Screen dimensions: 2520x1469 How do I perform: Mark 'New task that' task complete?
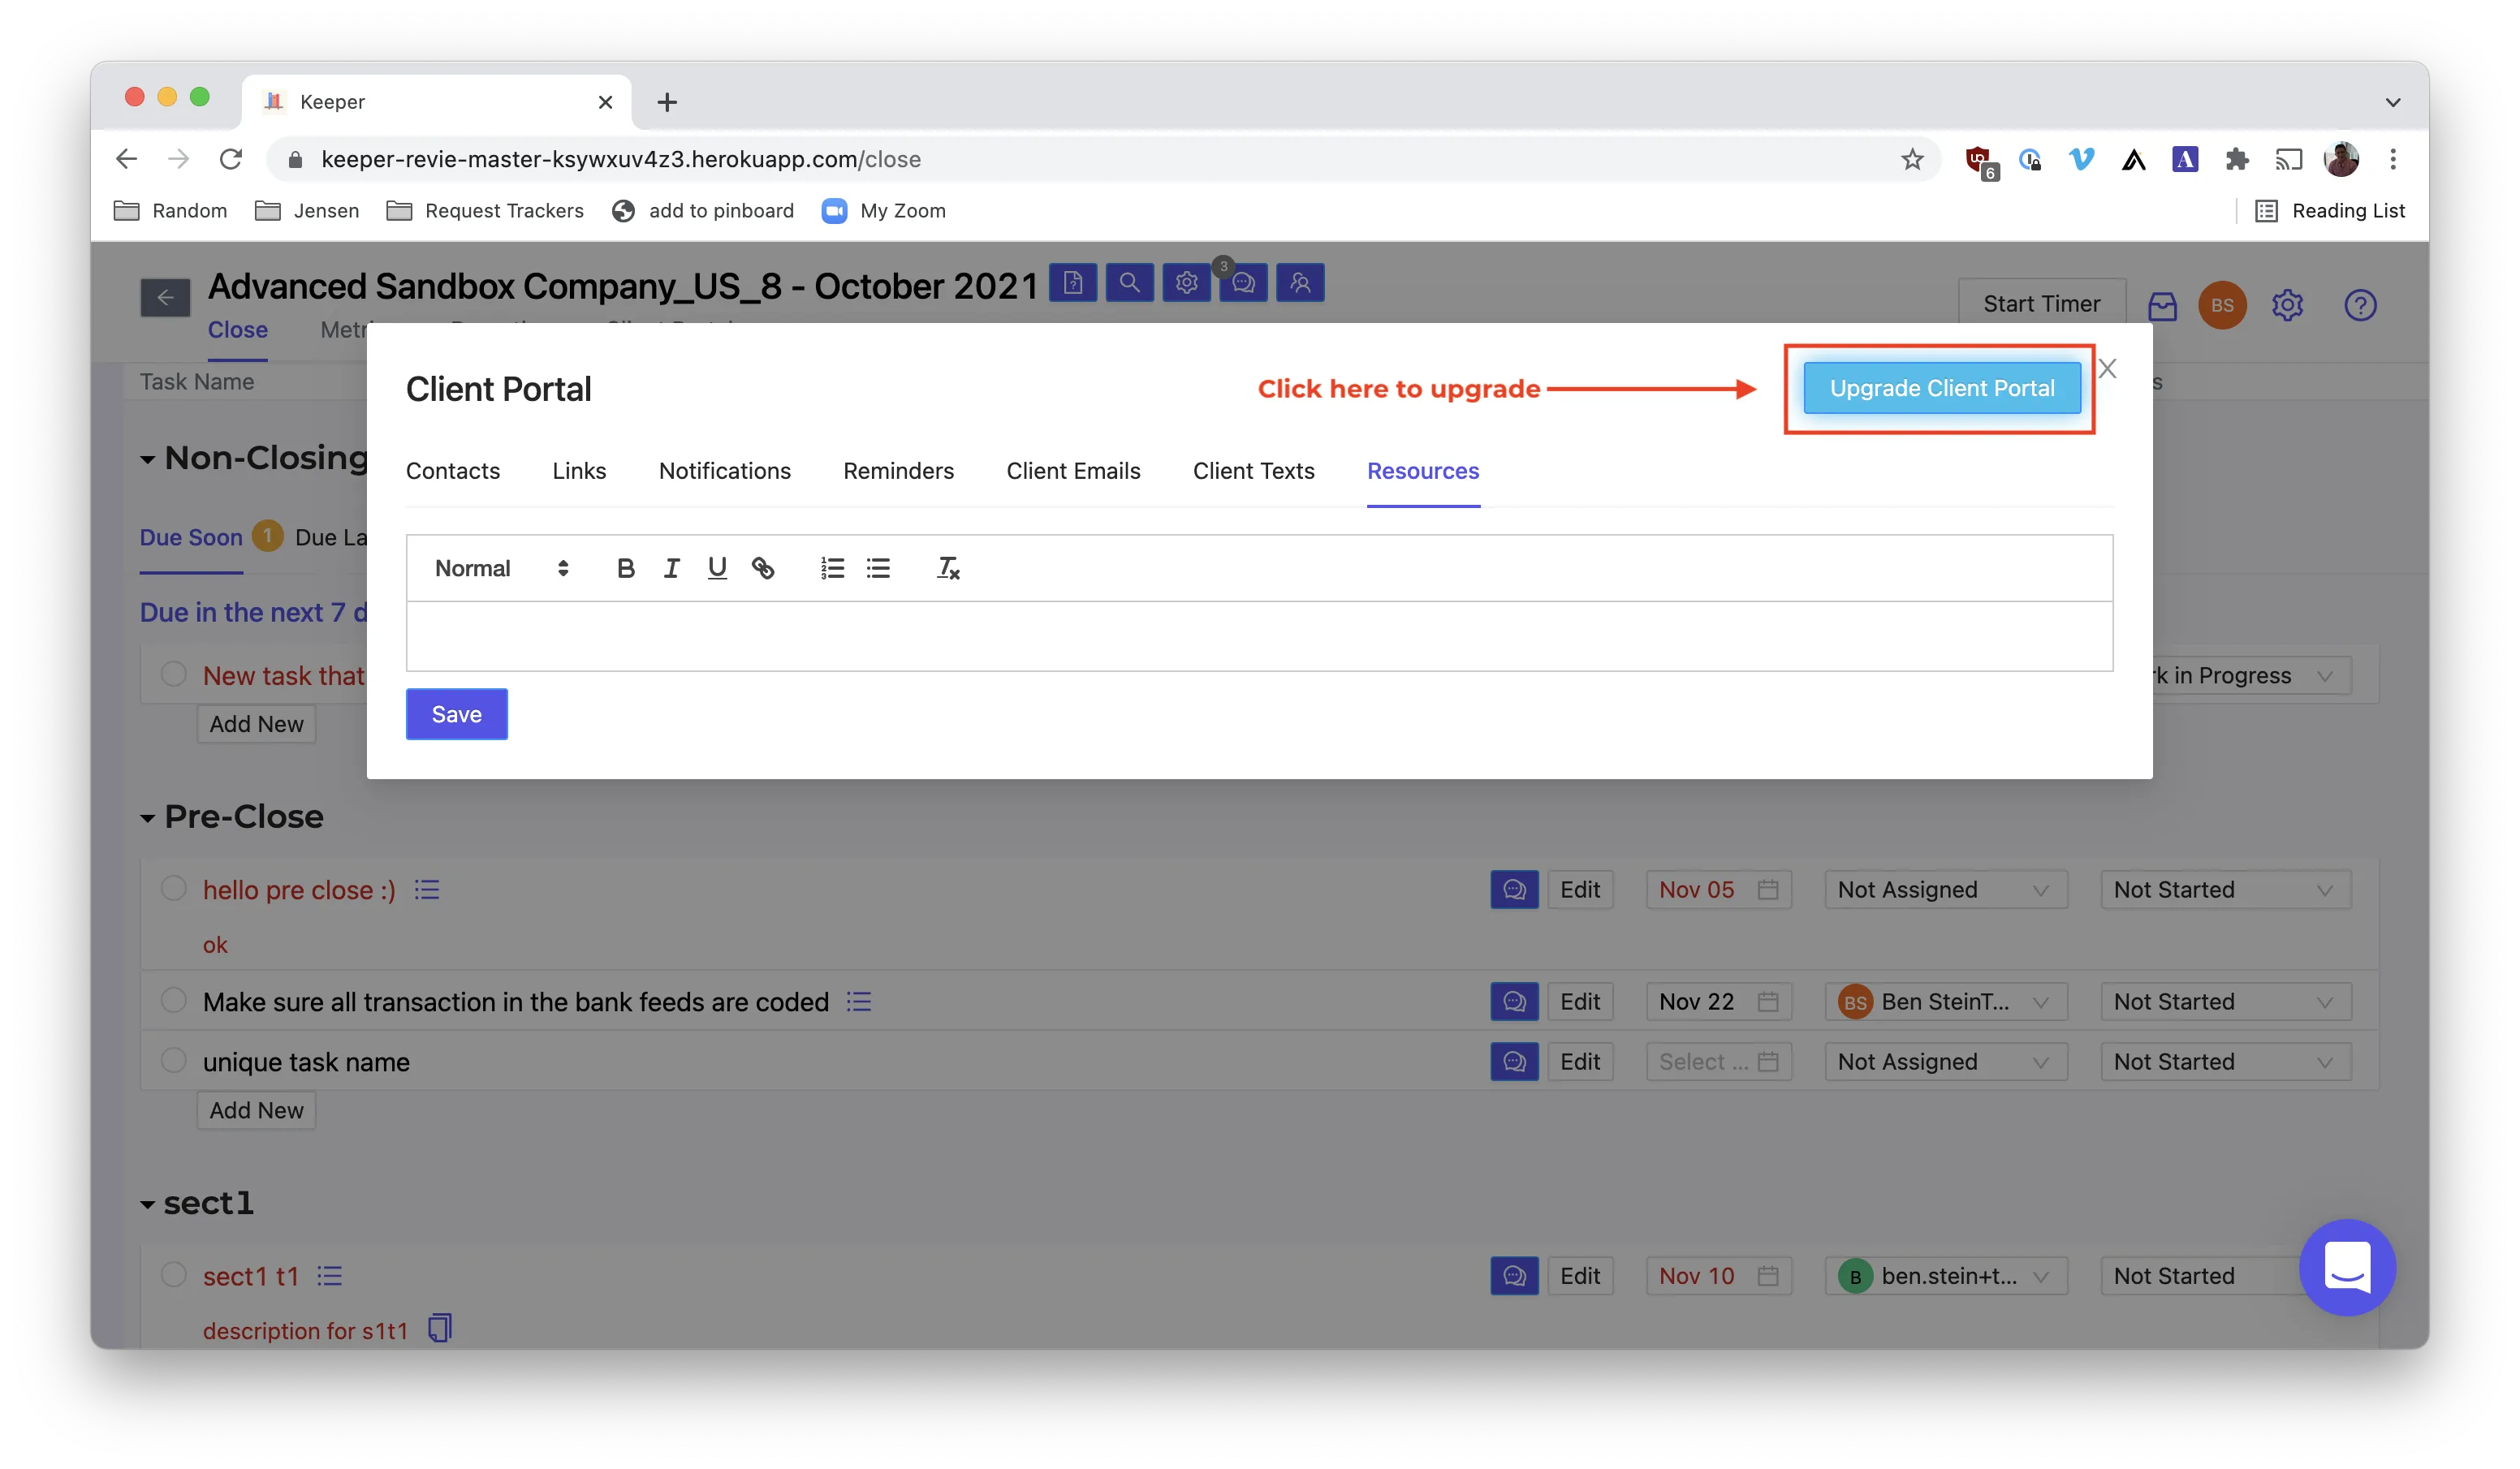click(174, 674)
